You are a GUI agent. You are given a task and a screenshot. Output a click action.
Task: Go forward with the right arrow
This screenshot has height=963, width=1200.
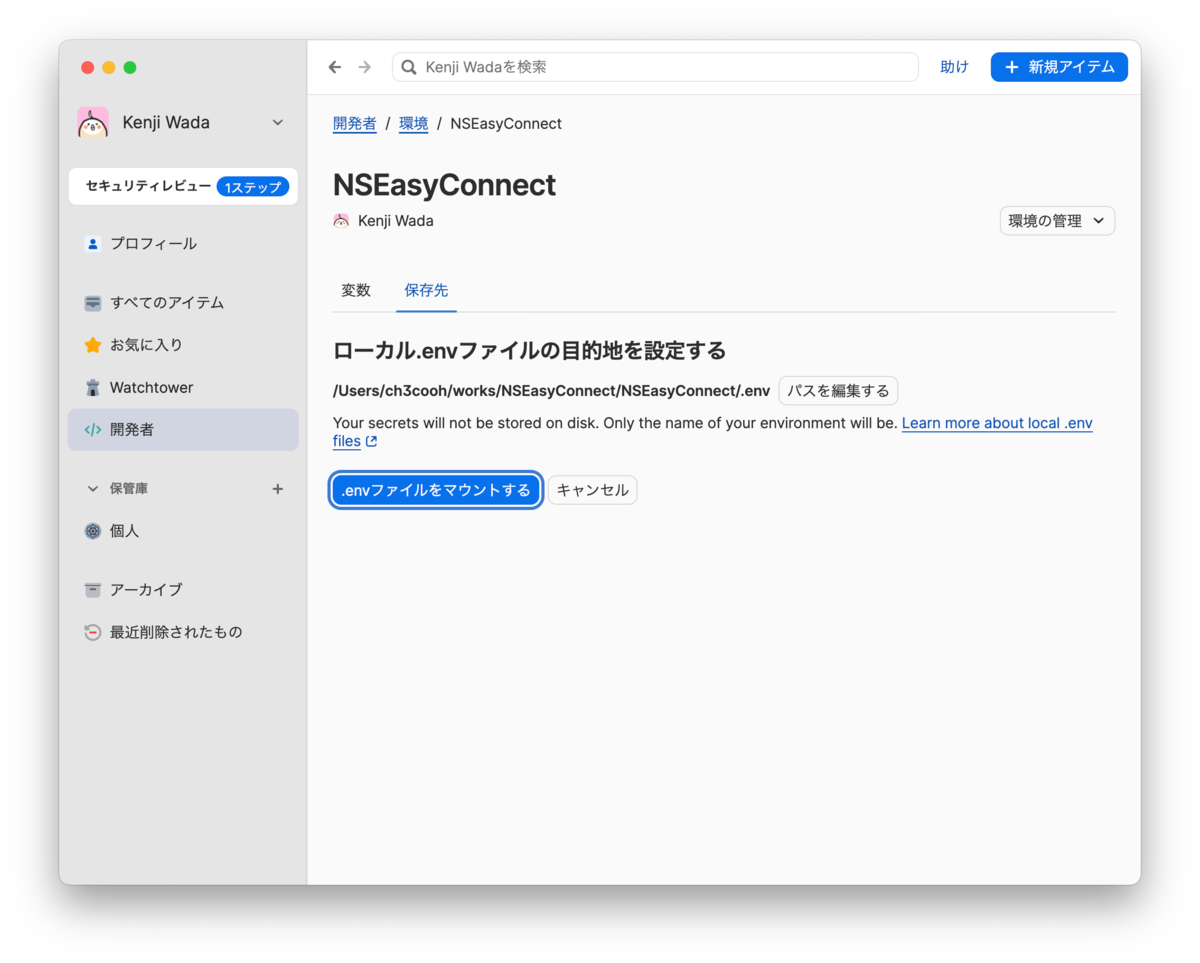point(364,67)
